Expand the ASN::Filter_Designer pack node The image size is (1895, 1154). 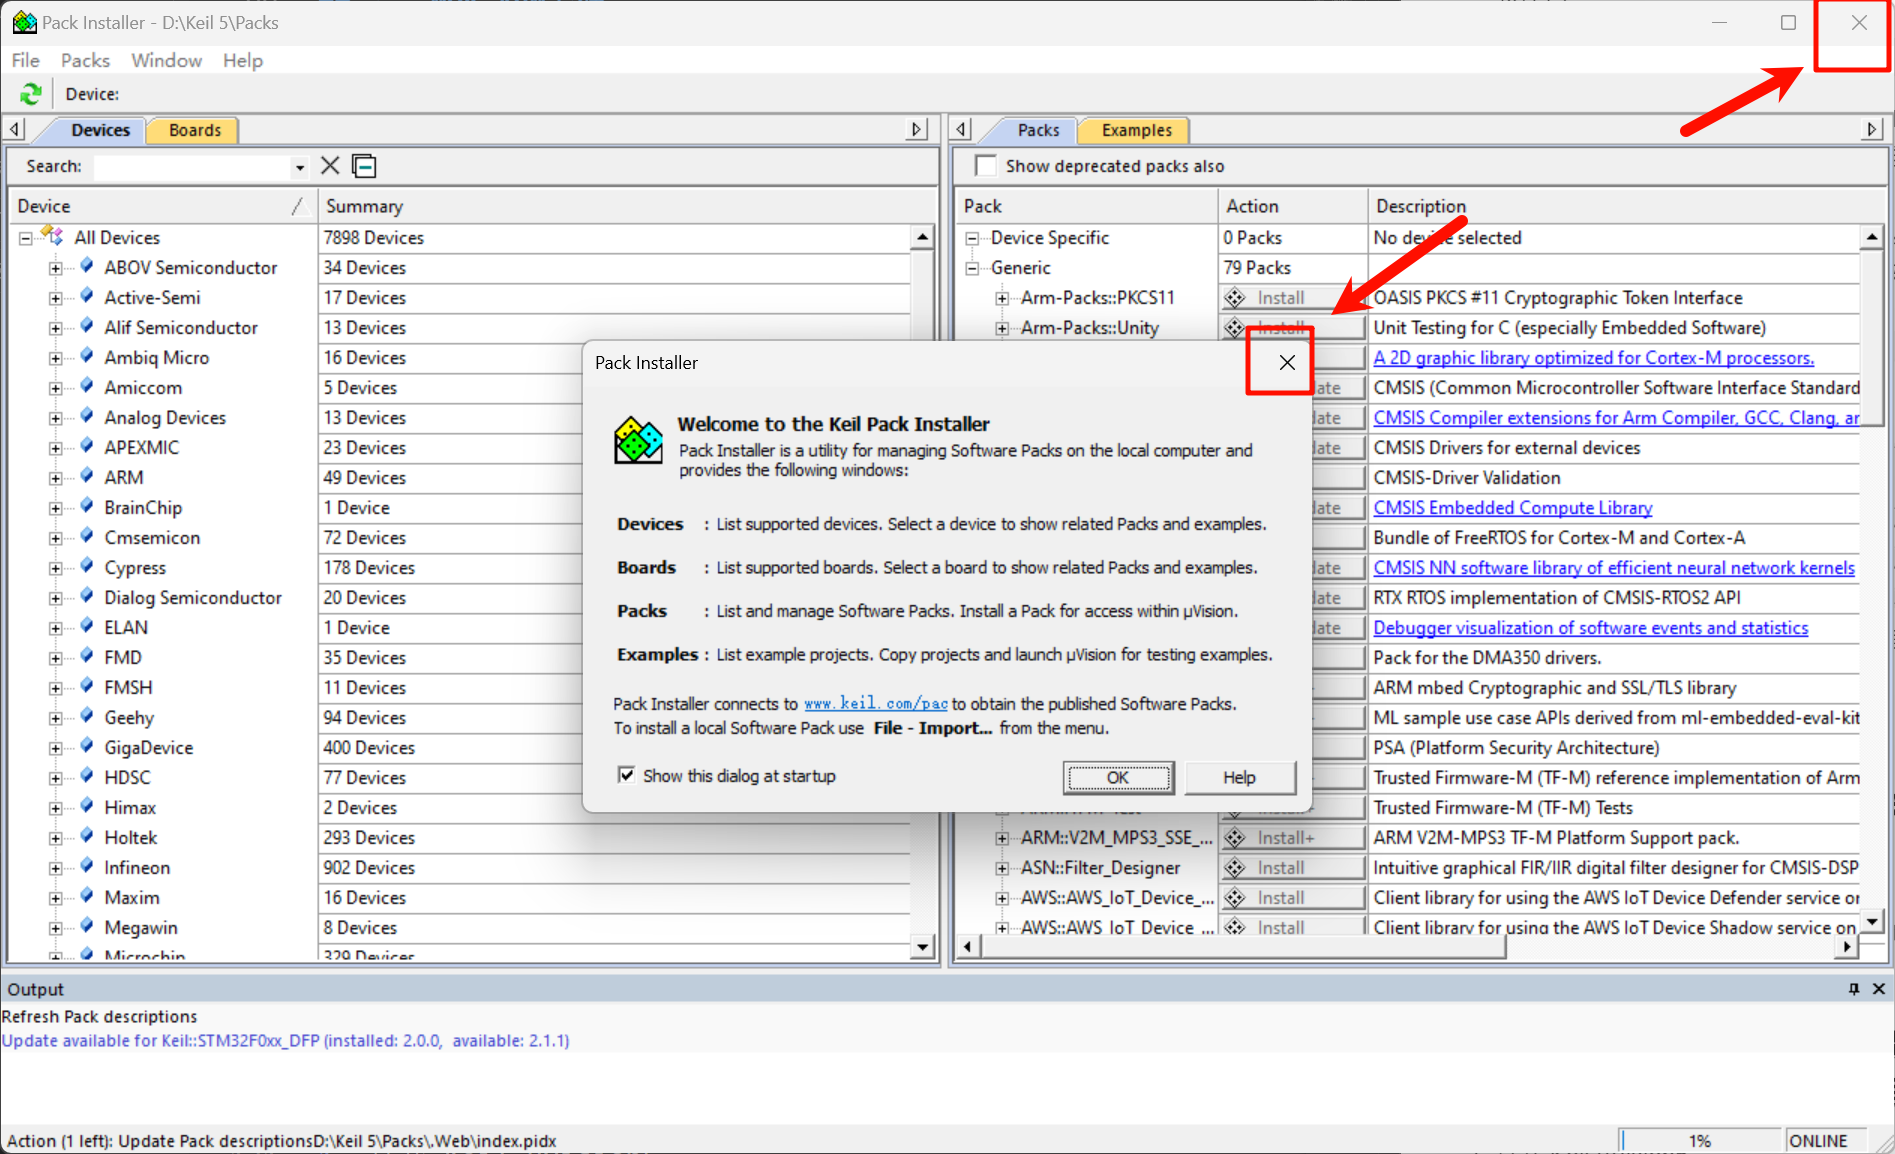1002,868
